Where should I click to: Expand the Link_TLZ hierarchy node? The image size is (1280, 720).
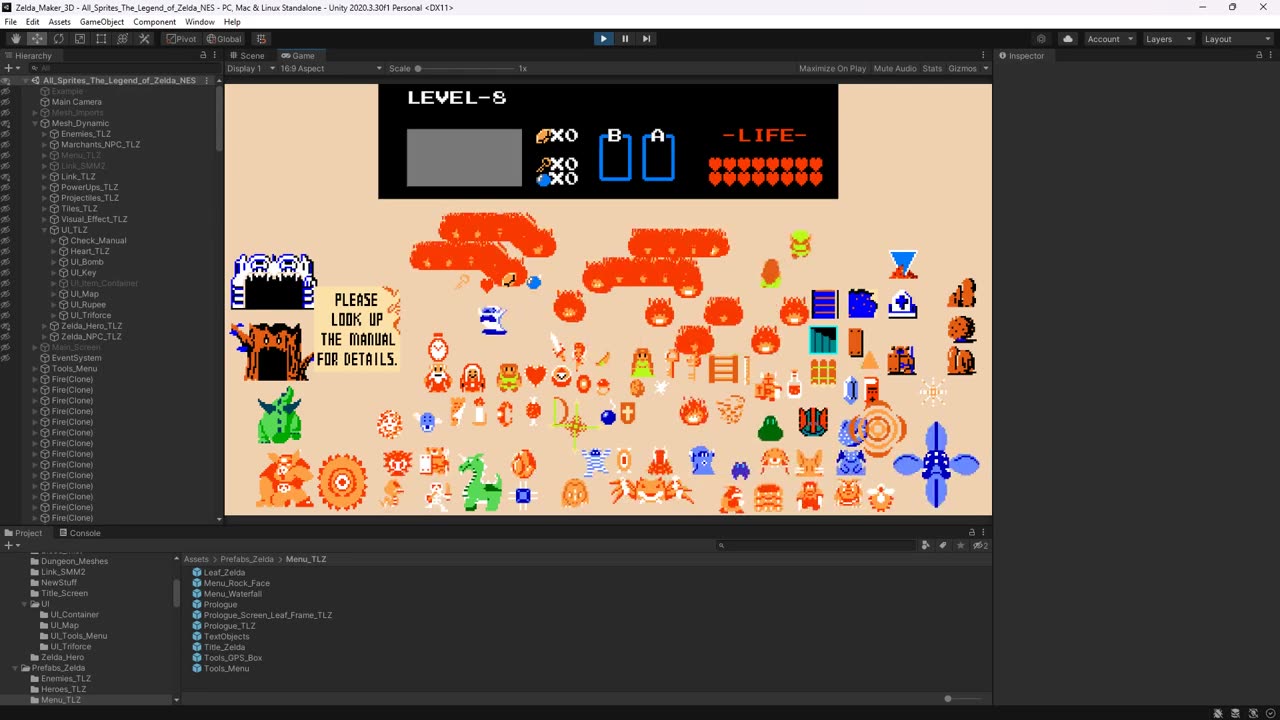pyautogui.click(x=45, y=177)
